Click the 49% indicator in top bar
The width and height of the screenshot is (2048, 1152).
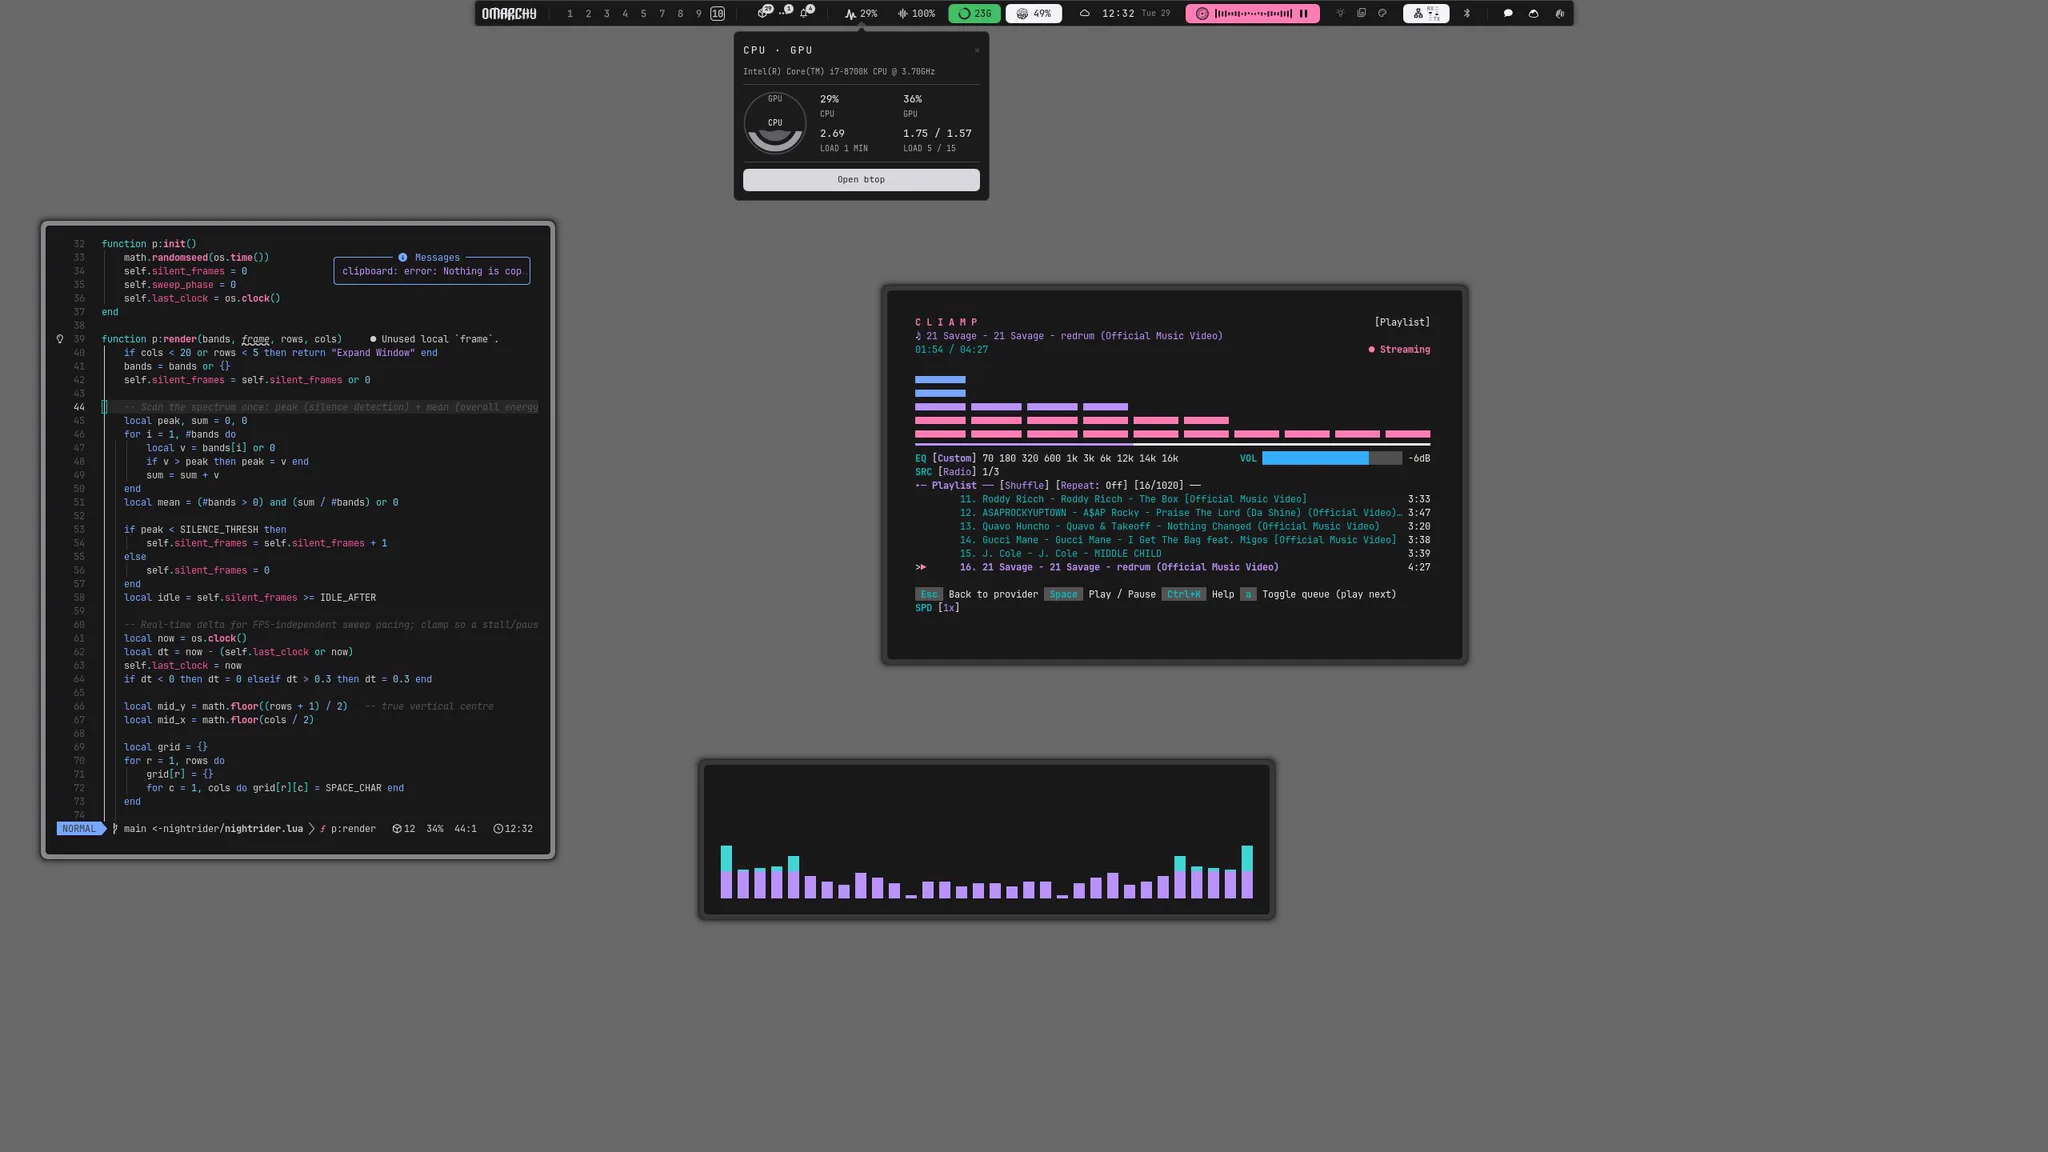coord(1033,14)
